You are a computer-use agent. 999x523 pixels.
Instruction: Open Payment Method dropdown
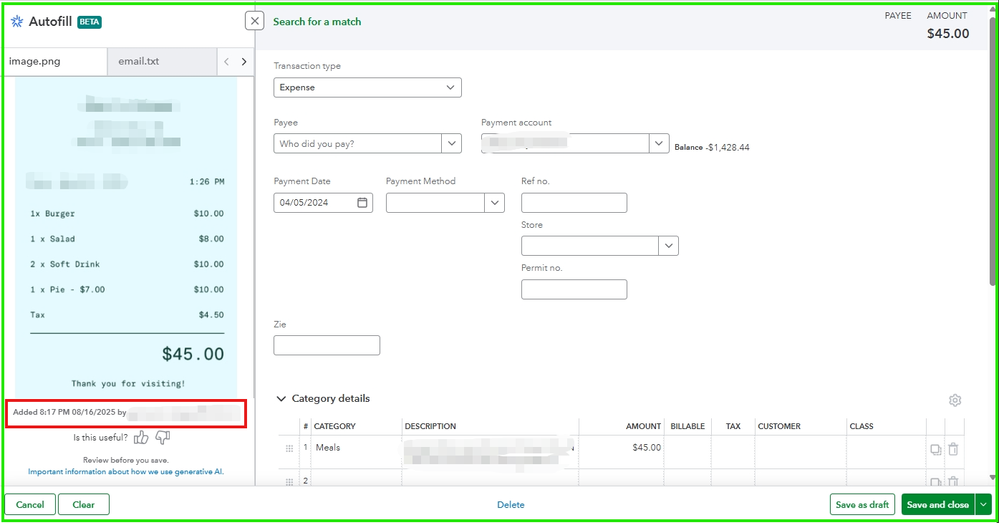pyautogui.click(x=494, y=203)
